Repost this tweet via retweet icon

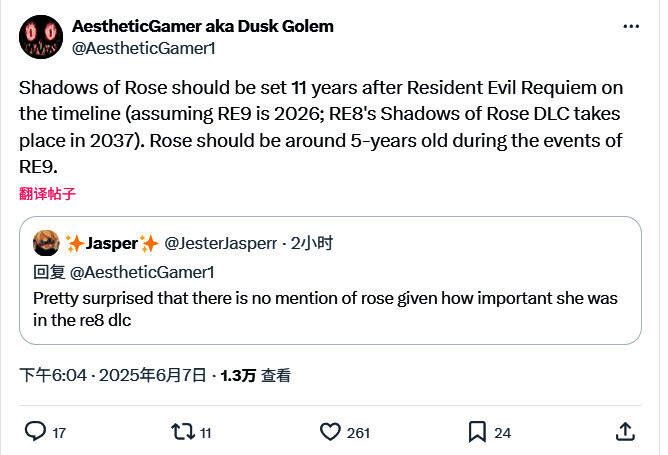pyautogui.click(x=183, y=431)
